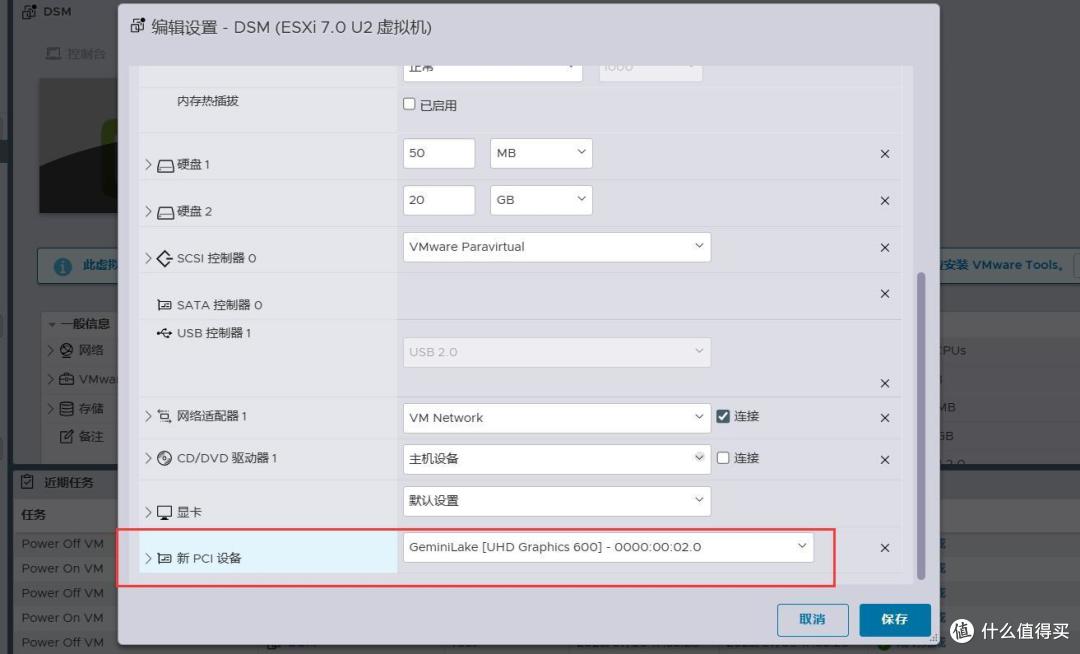Expand the SCSI 控制器 0 row
This screenshot has height=654, width=1080.
tap(148, 258)
